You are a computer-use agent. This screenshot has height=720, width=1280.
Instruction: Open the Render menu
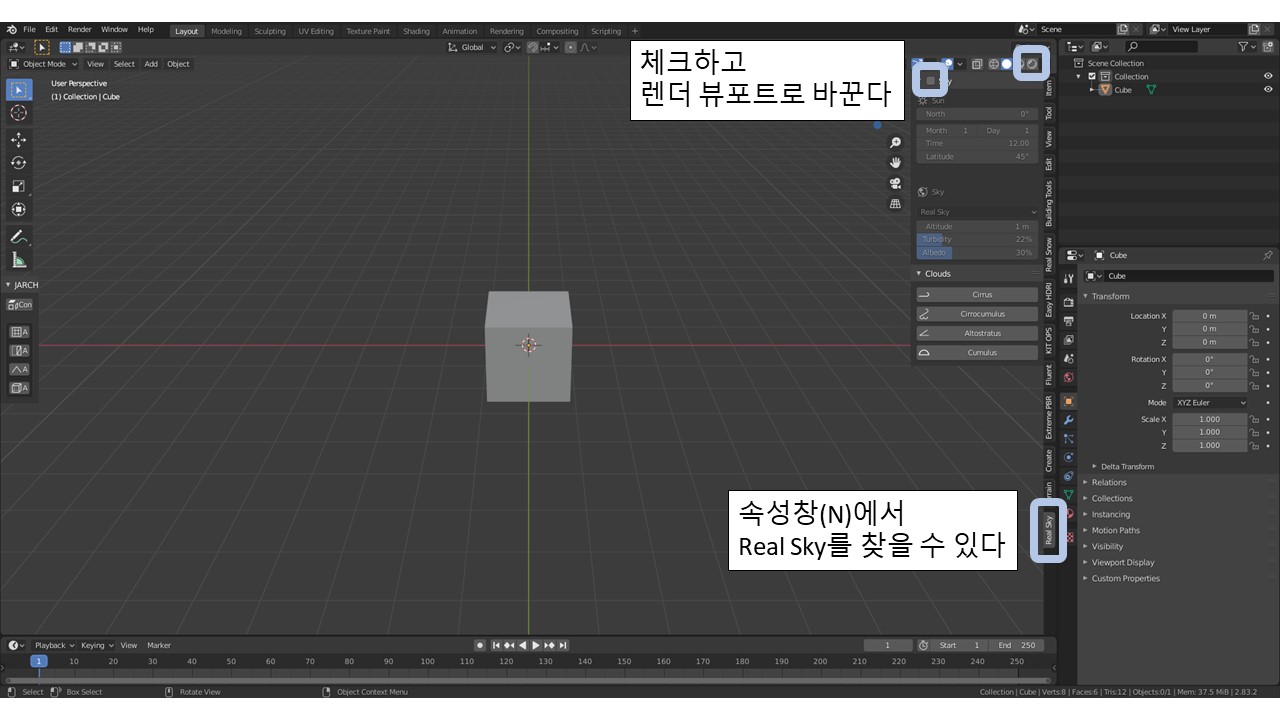tap(79, 30)
